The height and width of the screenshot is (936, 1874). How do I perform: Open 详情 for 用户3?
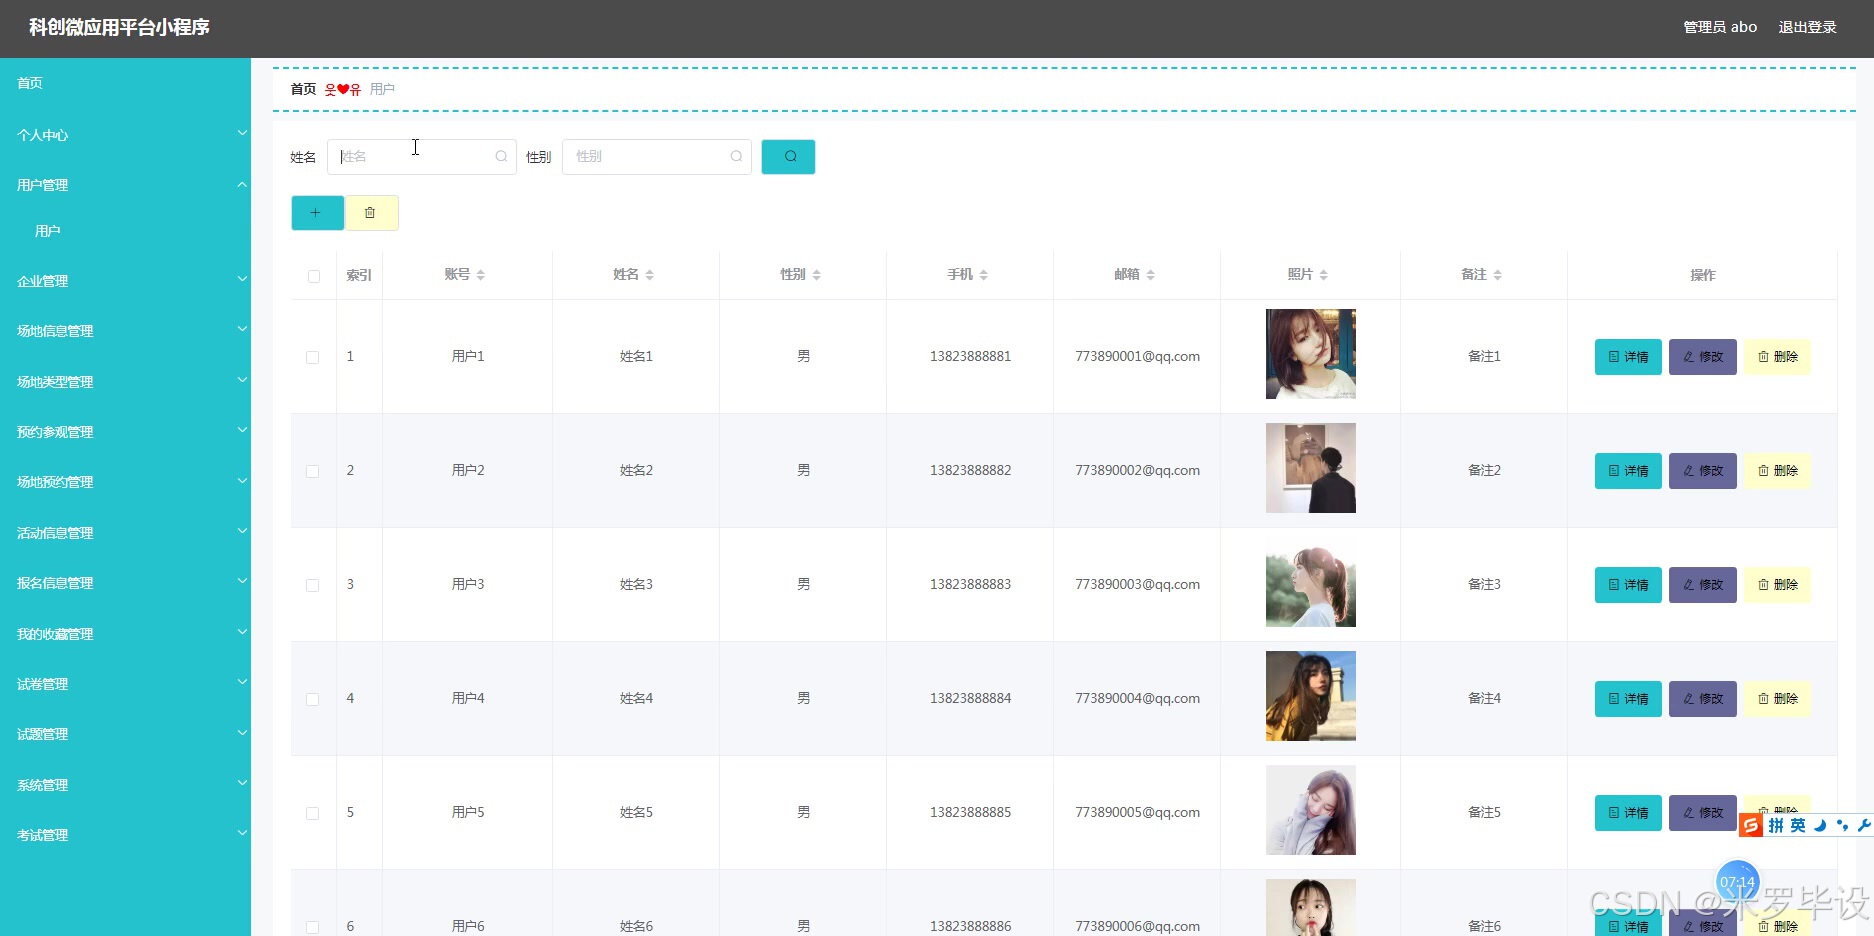(x=1628, y=585)
